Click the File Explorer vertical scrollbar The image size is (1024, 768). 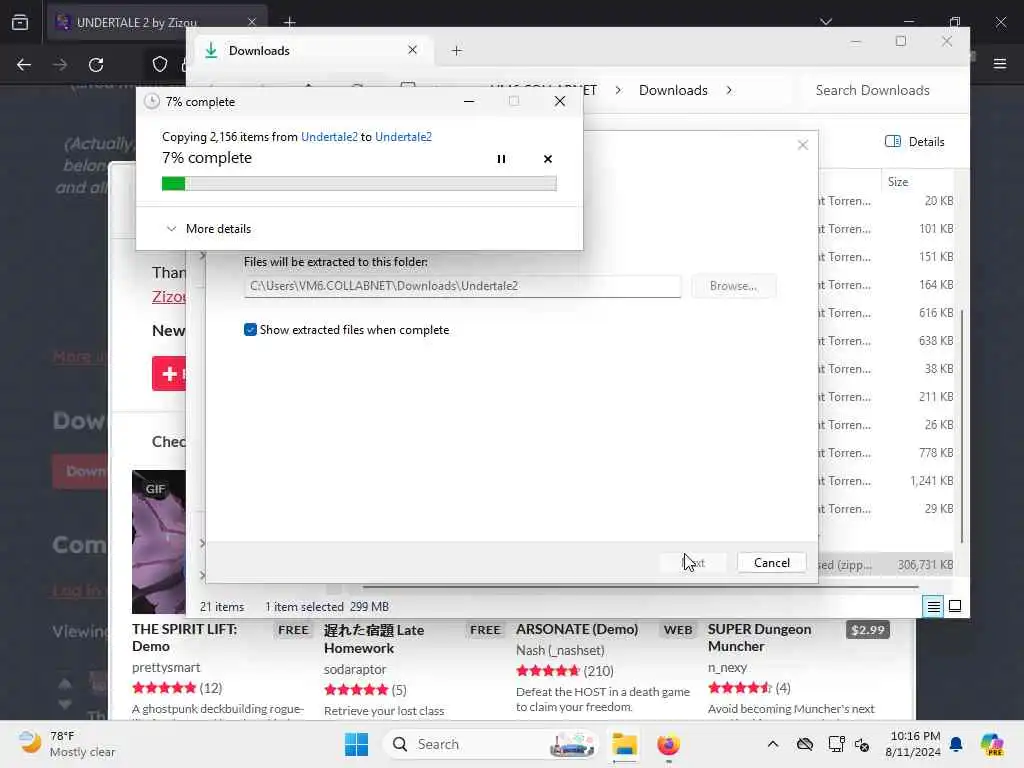[x=961, y=426]
